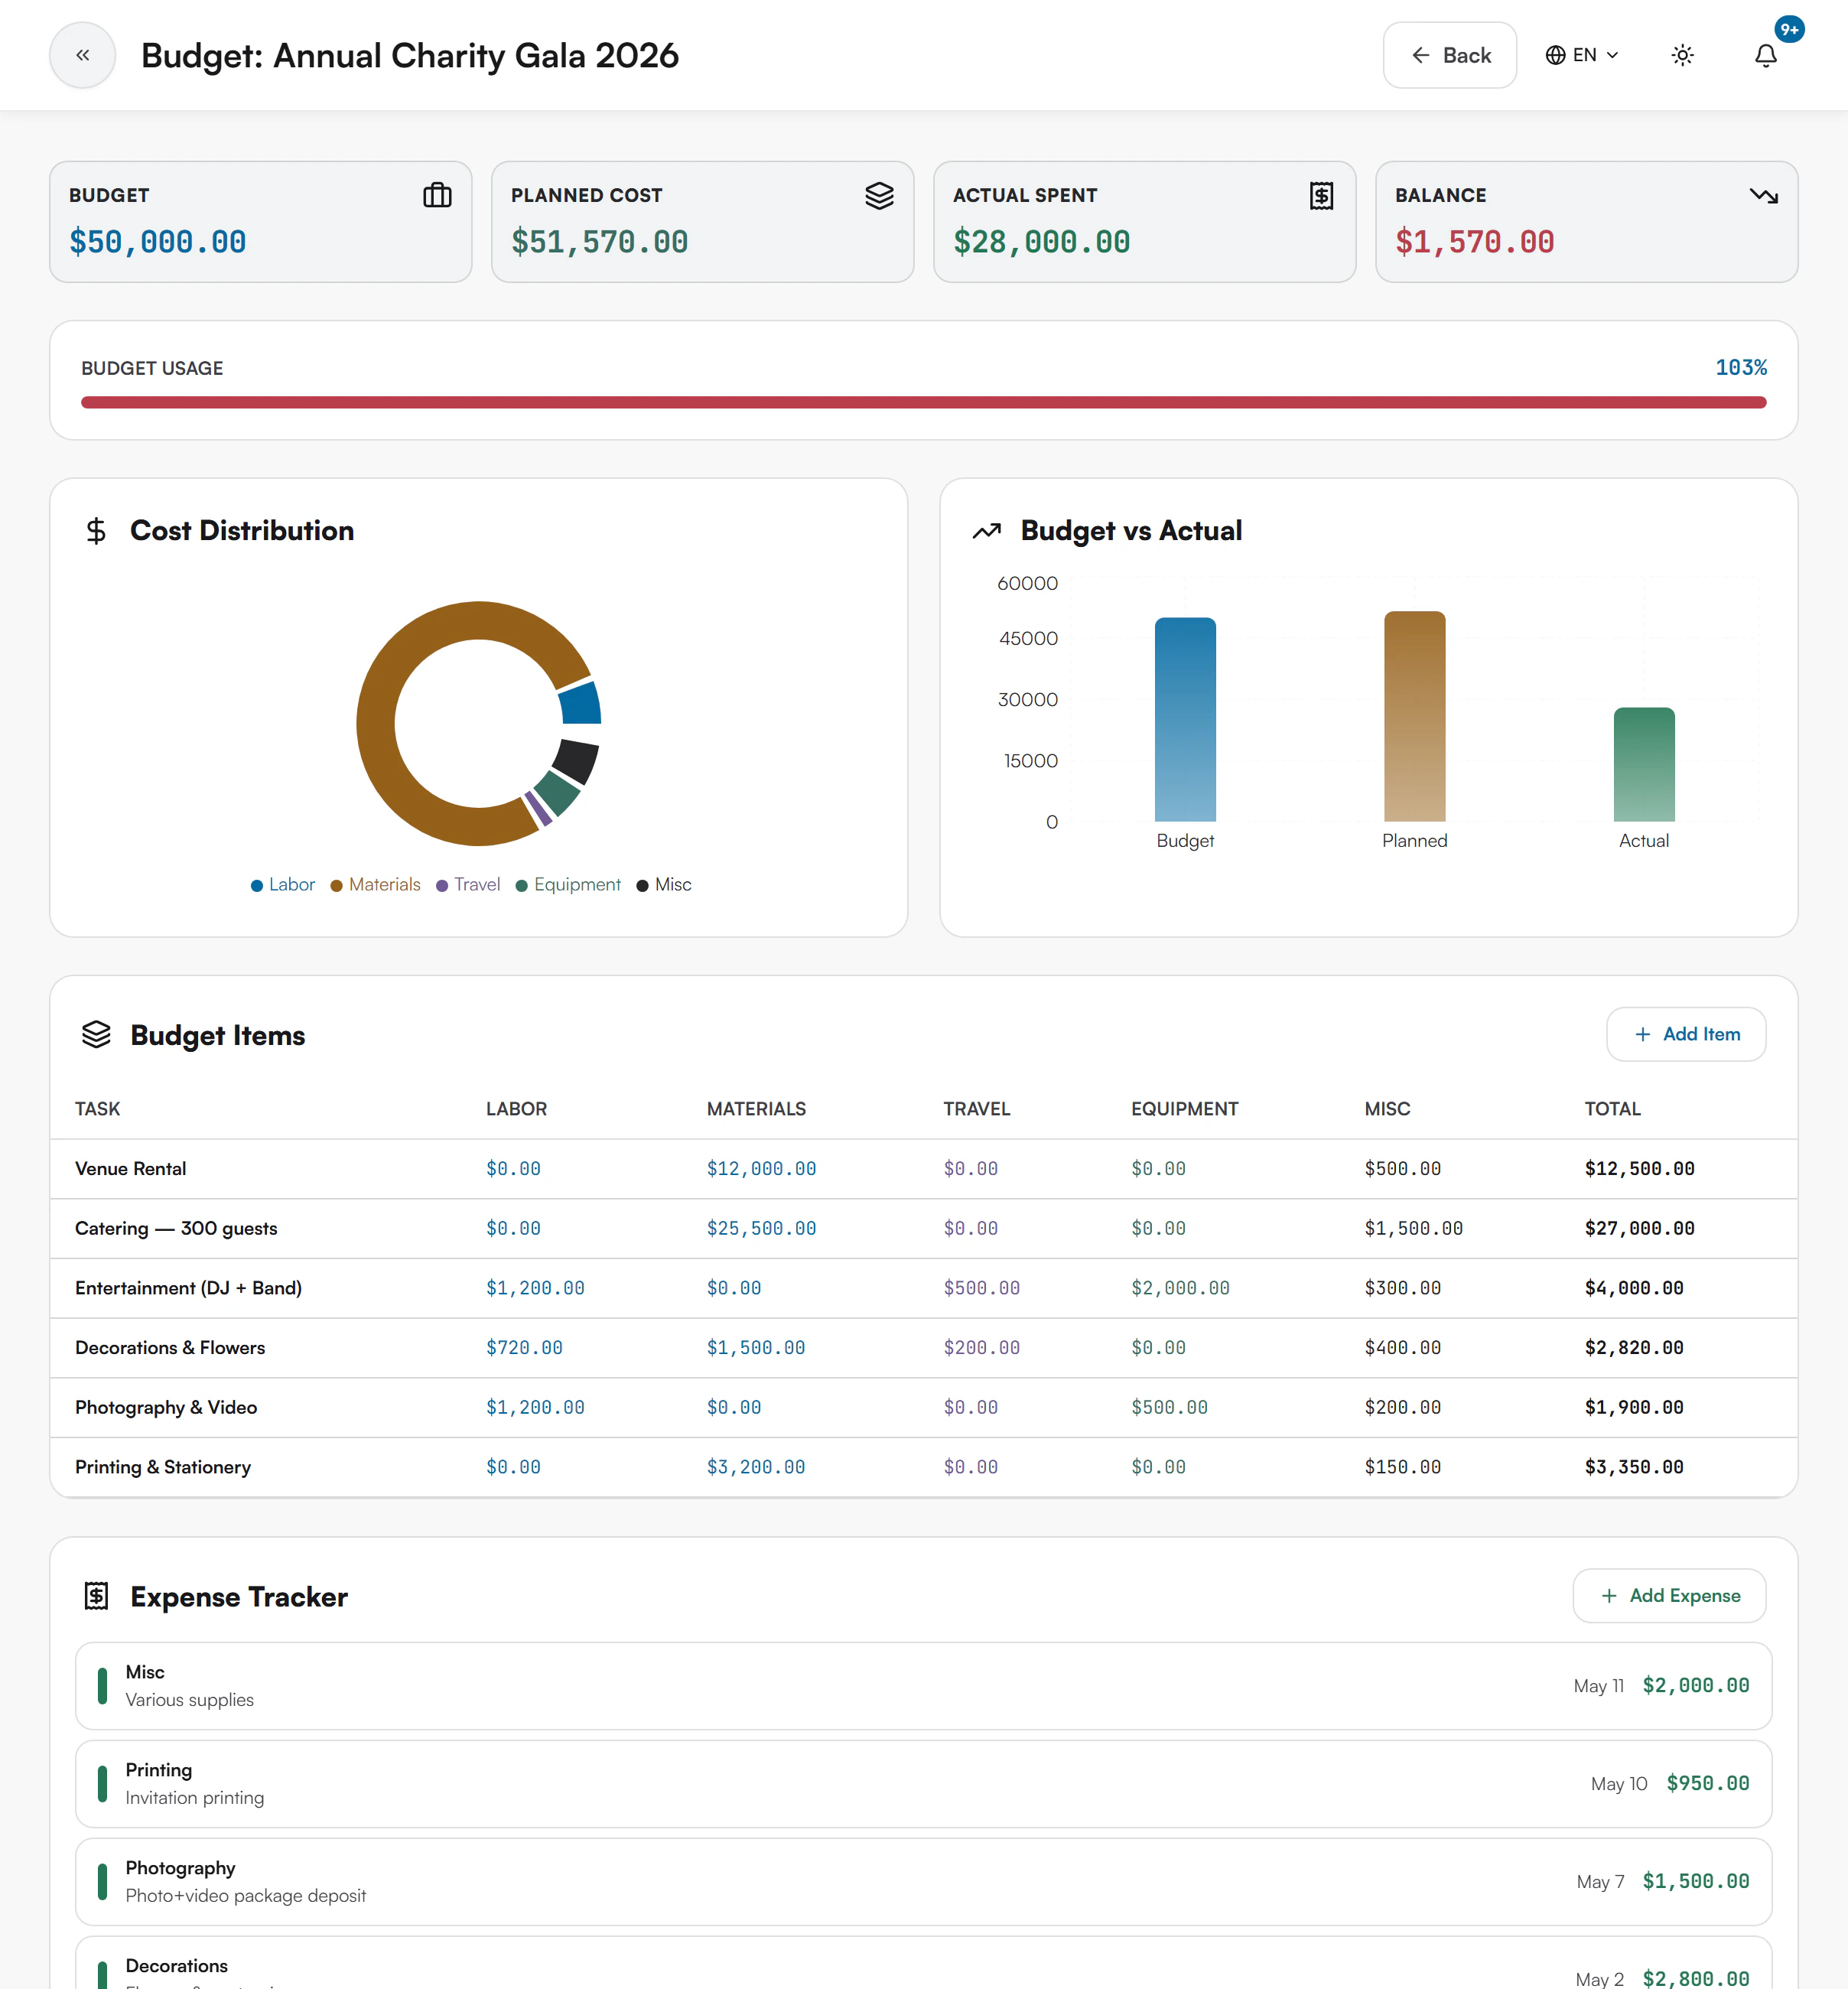
Task: Click trending-down icon in Balance card
Action: coord(1763,195)
